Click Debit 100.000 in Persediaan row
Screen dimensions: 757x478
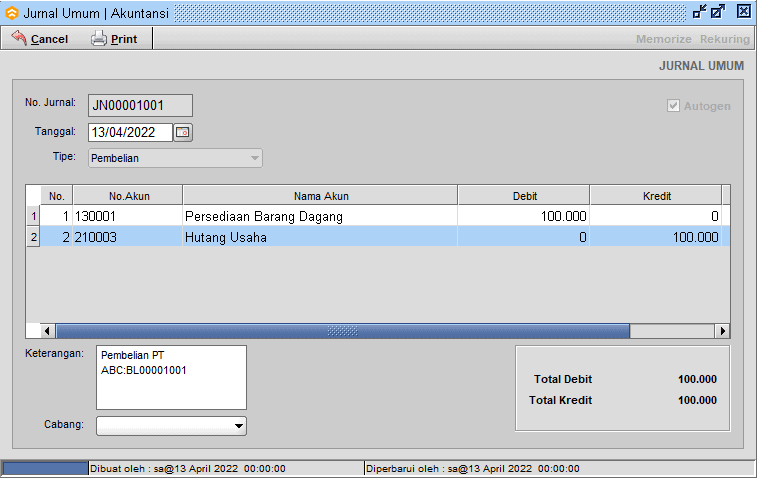tap(523, 216)
